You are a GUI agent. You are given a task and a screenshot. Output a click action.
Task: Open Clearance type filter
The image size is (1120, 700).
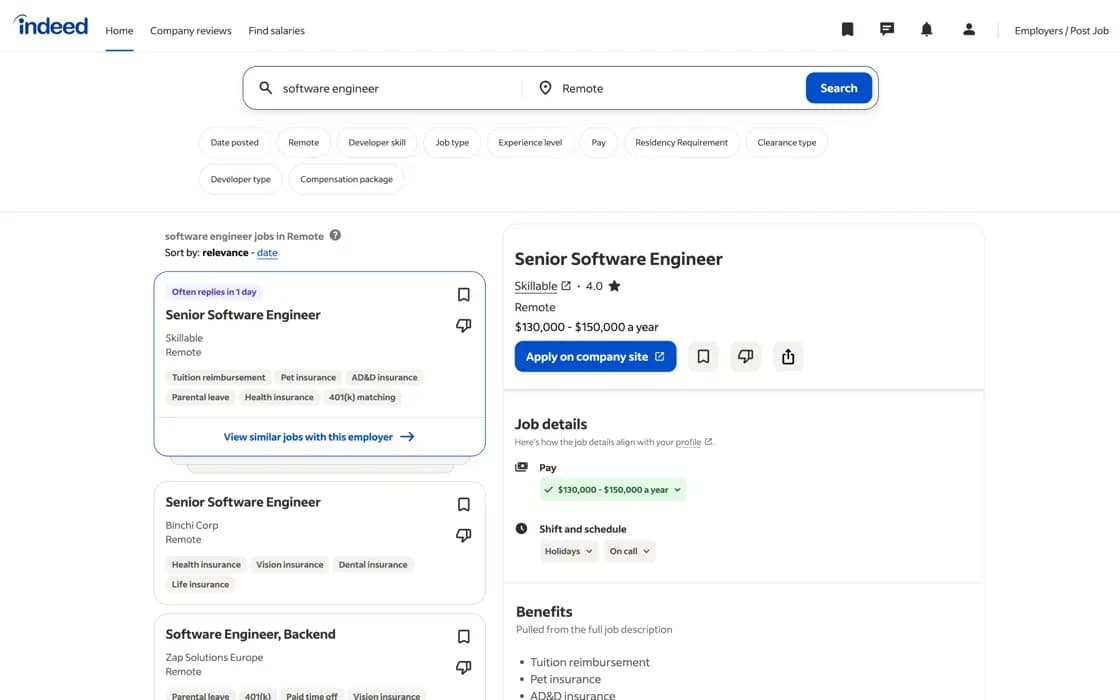(786, 142)
